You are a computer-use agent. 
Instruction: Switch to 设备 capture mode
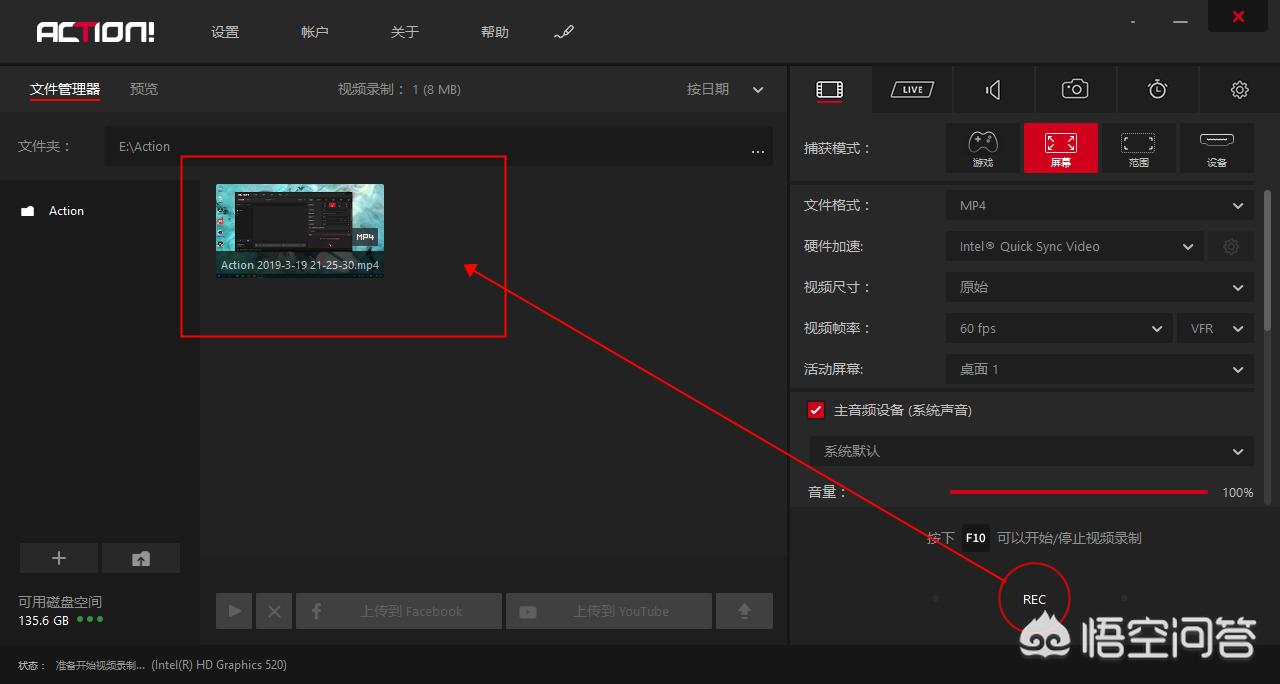[x=1216, y=147]
